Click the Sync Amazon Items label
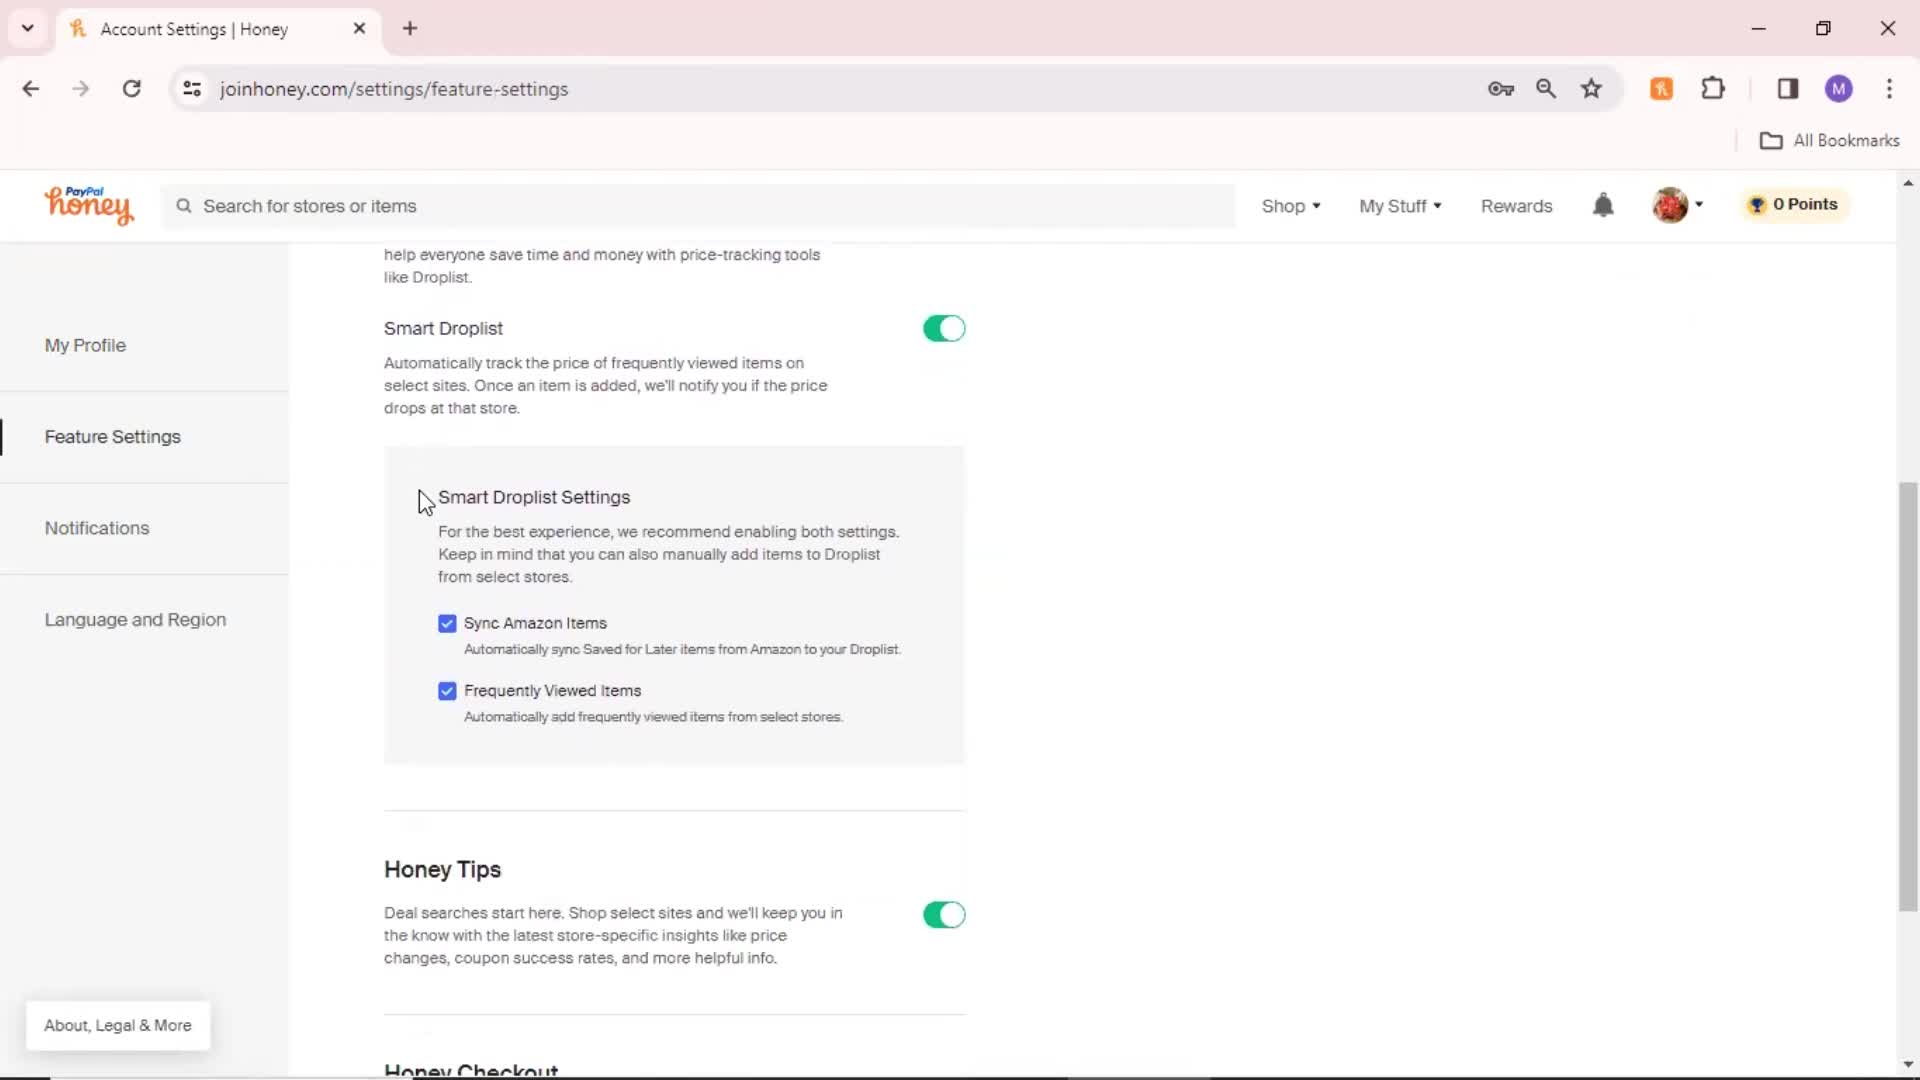The width and height of the screenshot is (1920, 1080). coord(535,624)
